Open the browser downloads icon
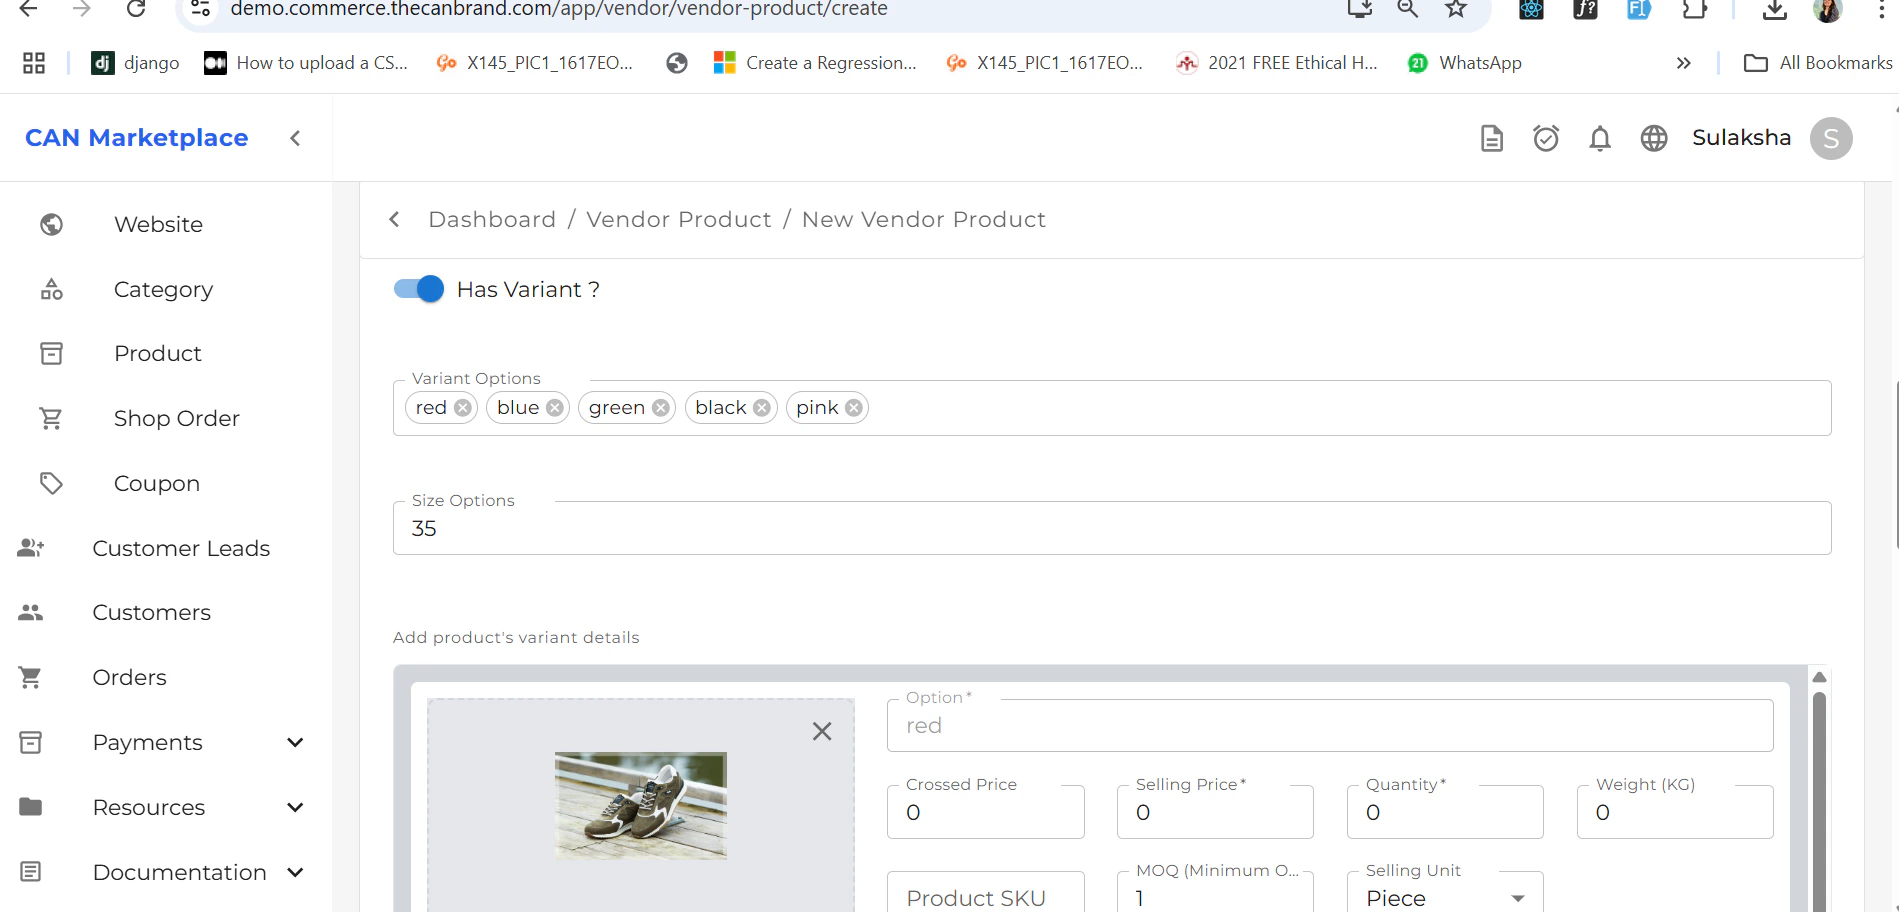This screenshot has width=1899, height=912. pos(1775,9)
